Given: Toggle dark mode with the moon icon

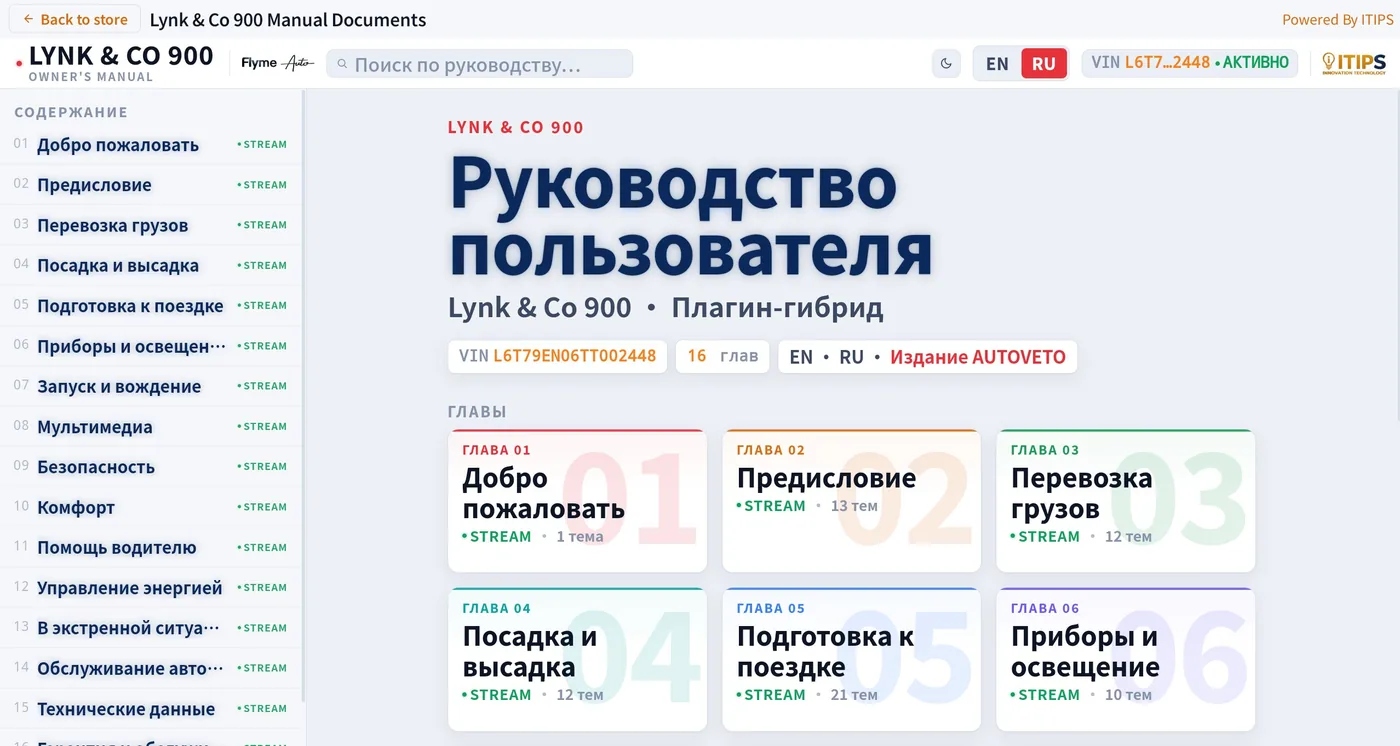Looking at the screenshot, I should click(946, 64).
